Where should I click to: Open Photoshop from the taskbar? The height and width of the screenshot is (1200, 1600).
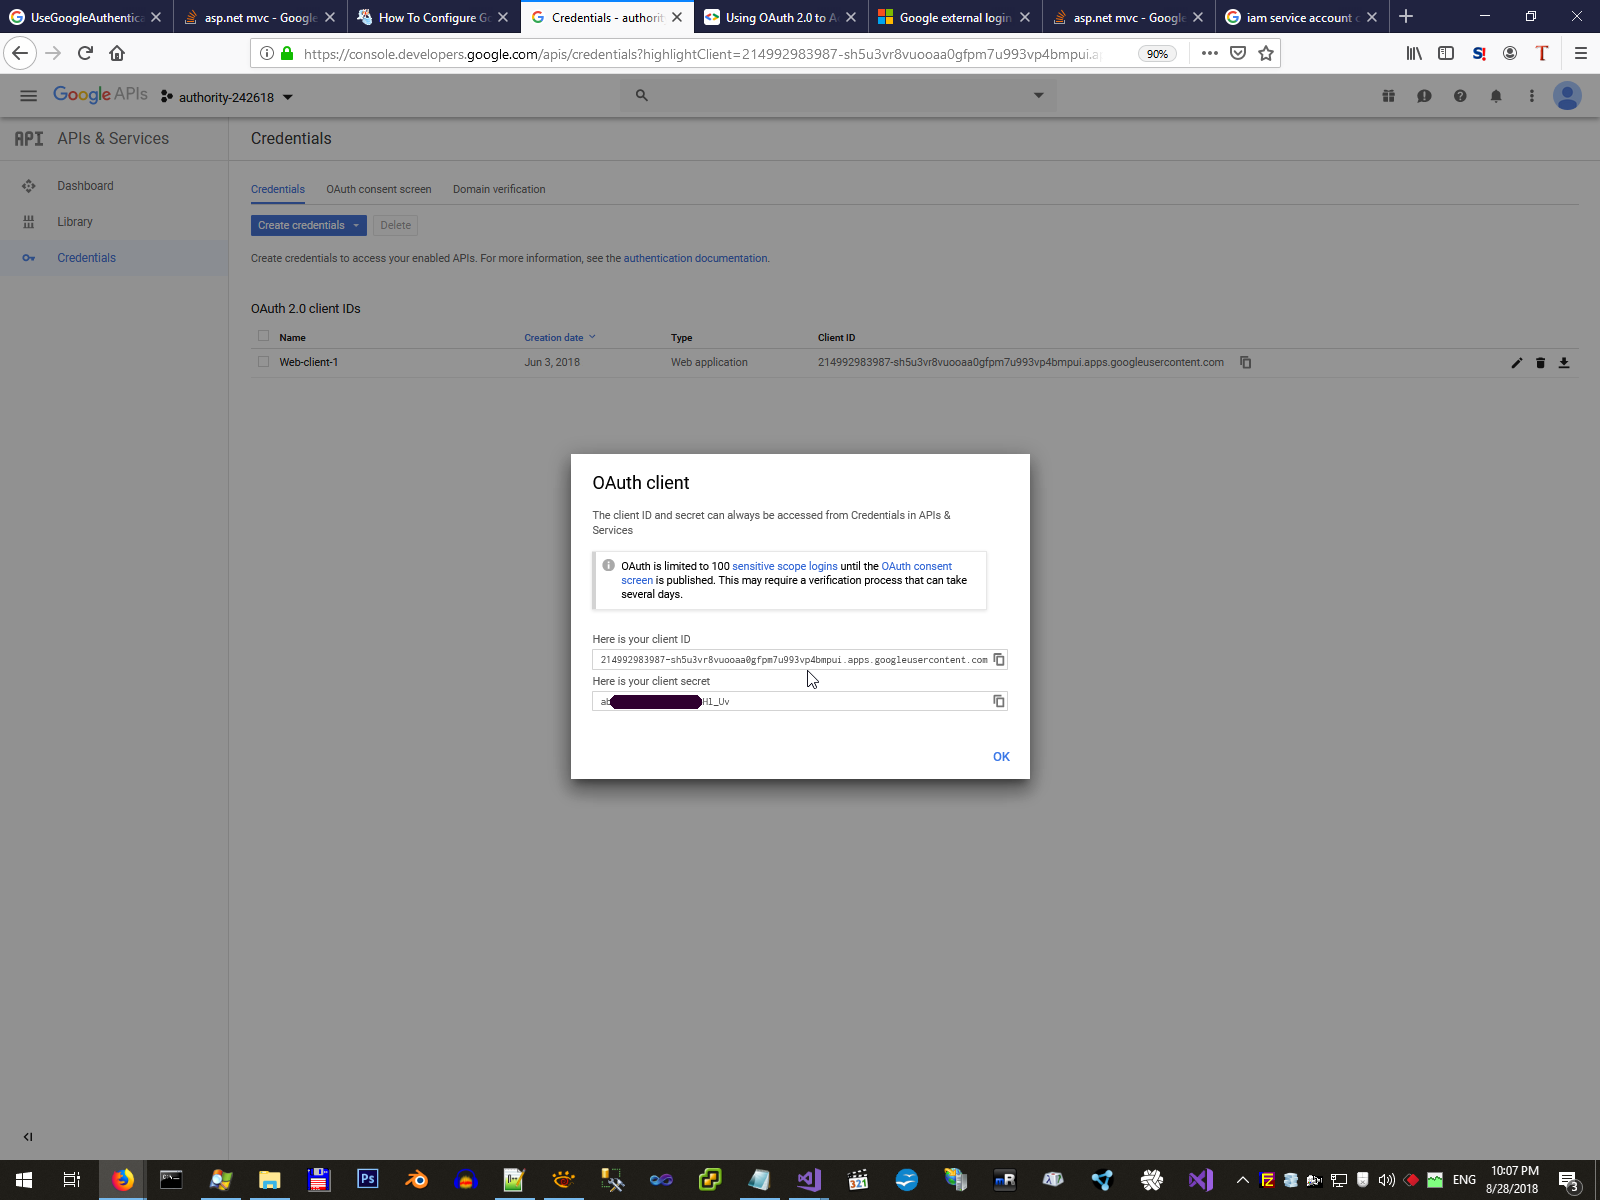pos(368,1180)
